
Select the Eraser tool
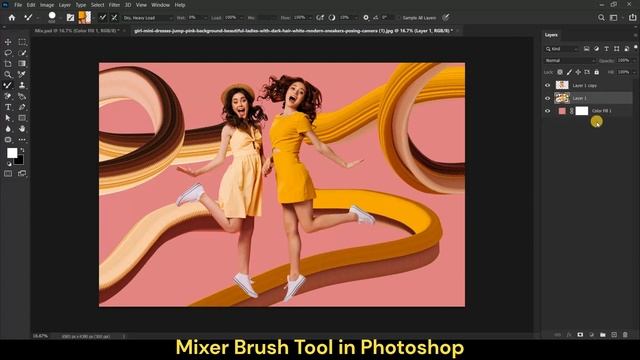pyautogui.click(x=8, y=96)
